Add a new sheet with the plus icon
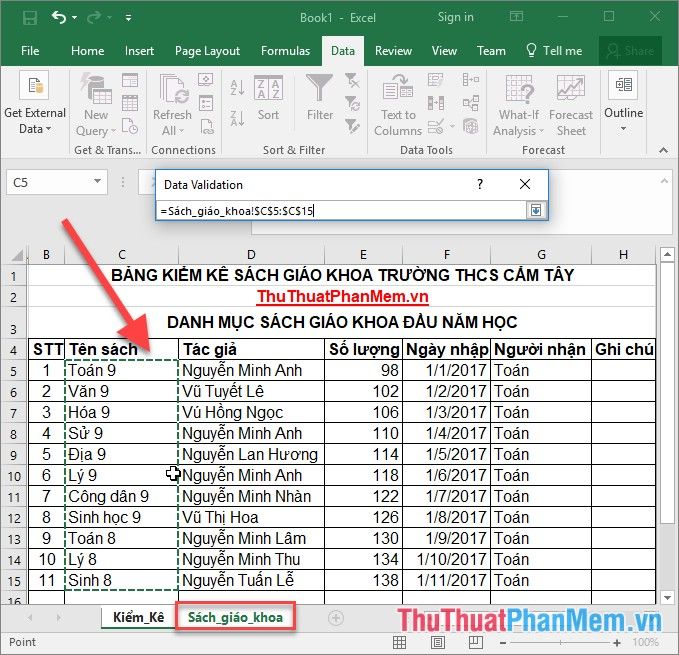679x655 pixels. coord(336,618)
